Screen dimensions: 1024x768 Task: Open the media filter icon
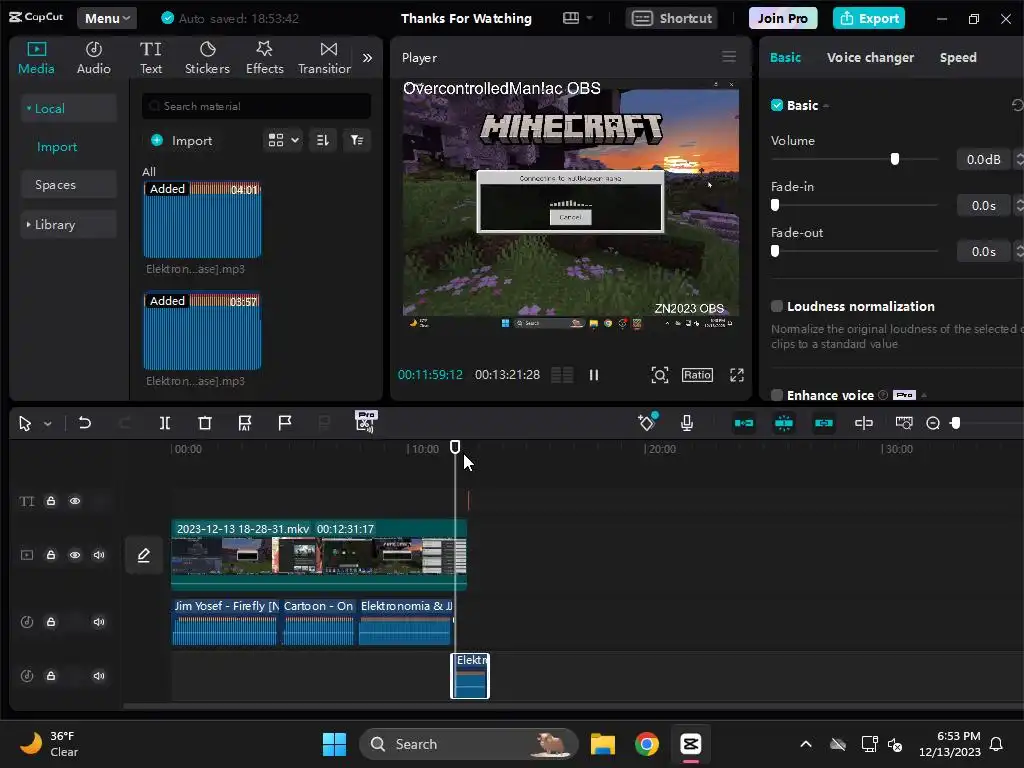pyautogui.click(x=357, y=140)
